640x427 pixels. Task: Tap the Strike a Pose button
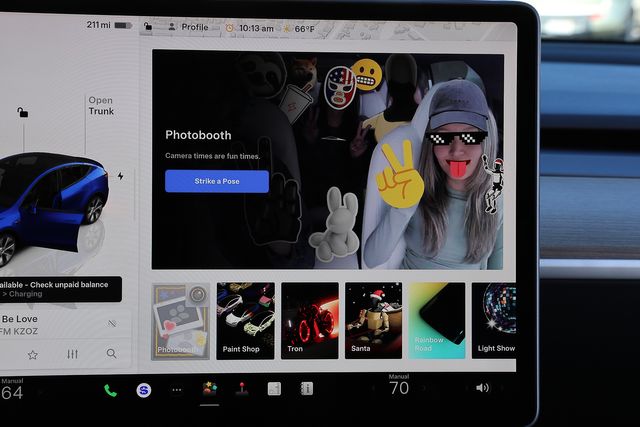point(217,181)
